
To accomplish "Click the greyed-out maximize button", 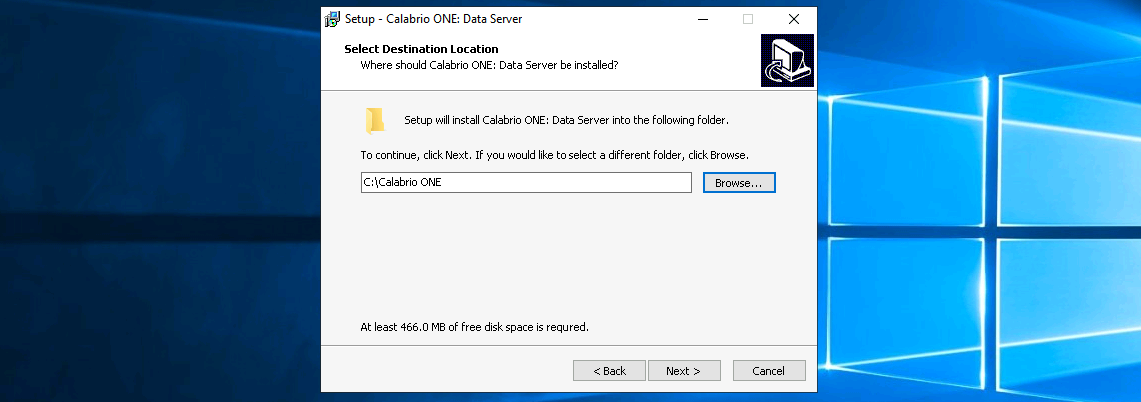I will pyautogui.click(x=747, y=19).
